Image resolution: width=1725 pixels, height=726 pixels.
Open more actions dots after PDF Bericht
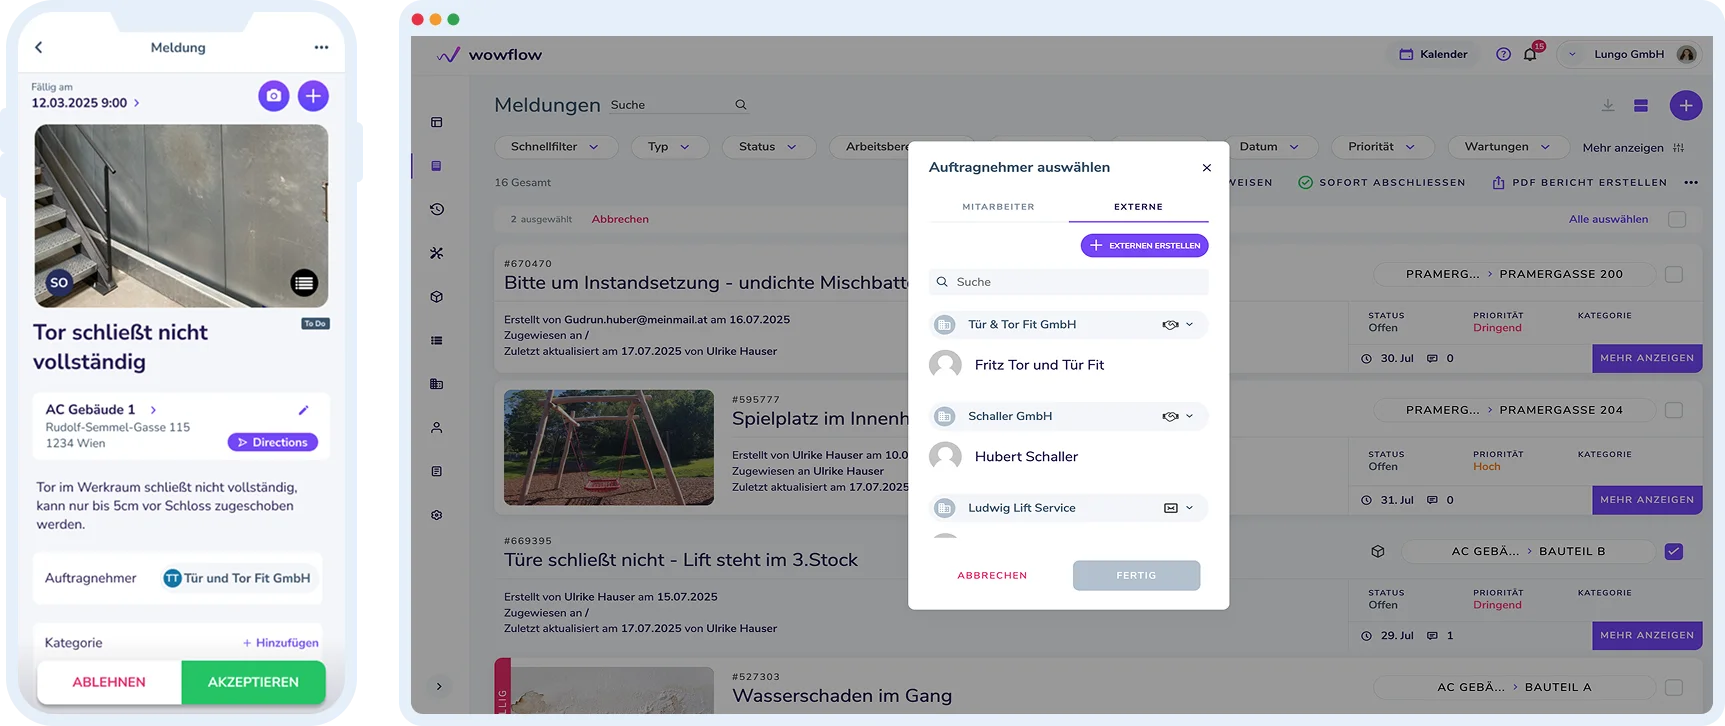click(1691, 183)
